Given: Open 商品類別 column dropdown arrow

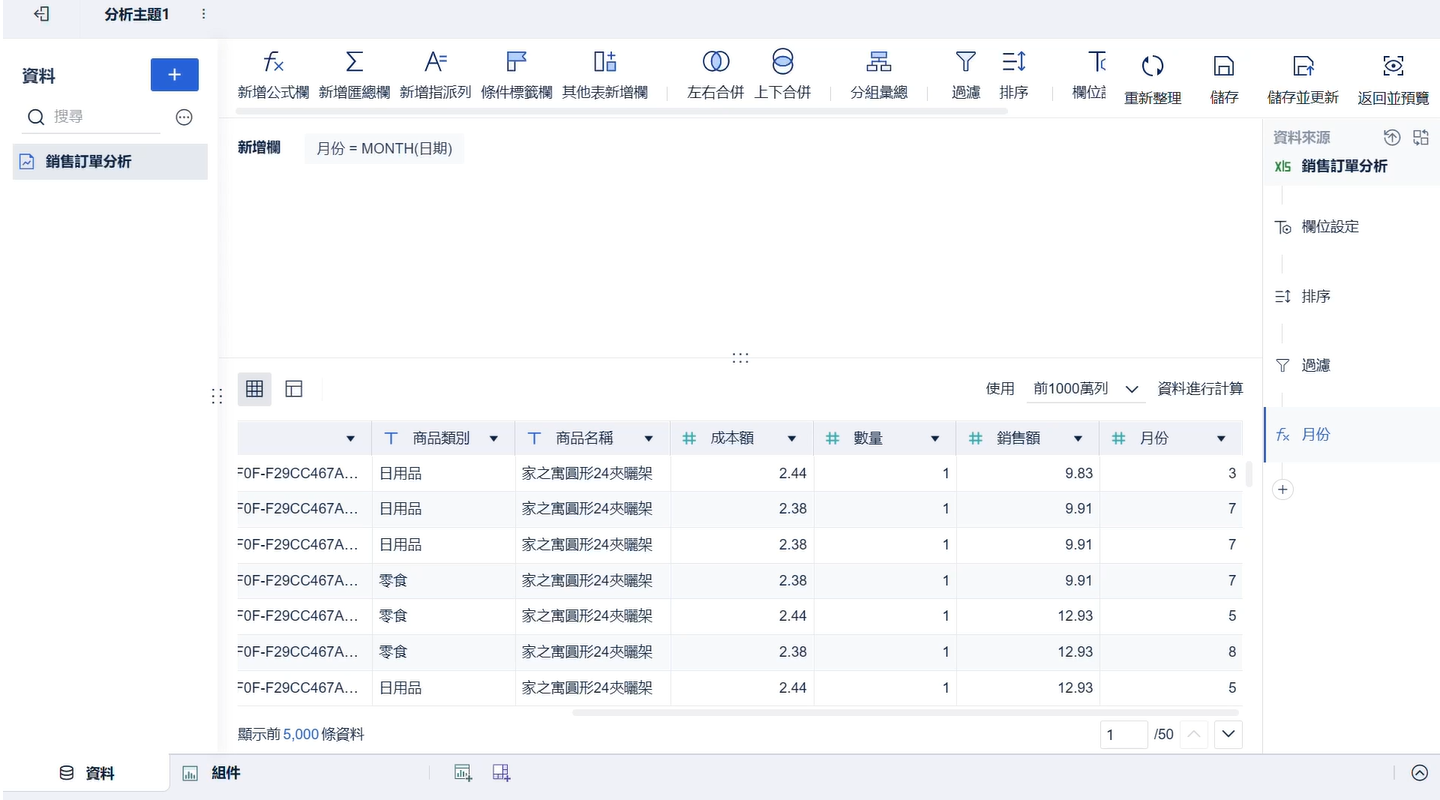Looking at the screenshot, I should coord(493,439).
